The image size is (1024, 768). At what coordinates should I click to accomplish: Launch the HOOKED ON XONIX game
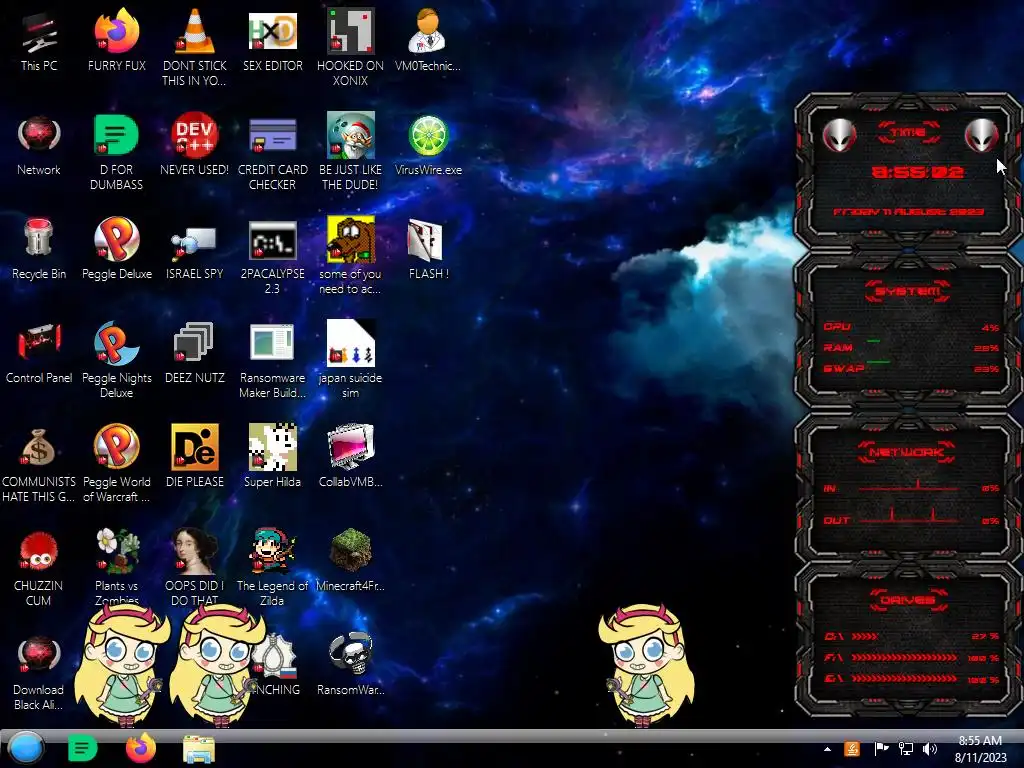pyautogui.click(x=350, y=47)
